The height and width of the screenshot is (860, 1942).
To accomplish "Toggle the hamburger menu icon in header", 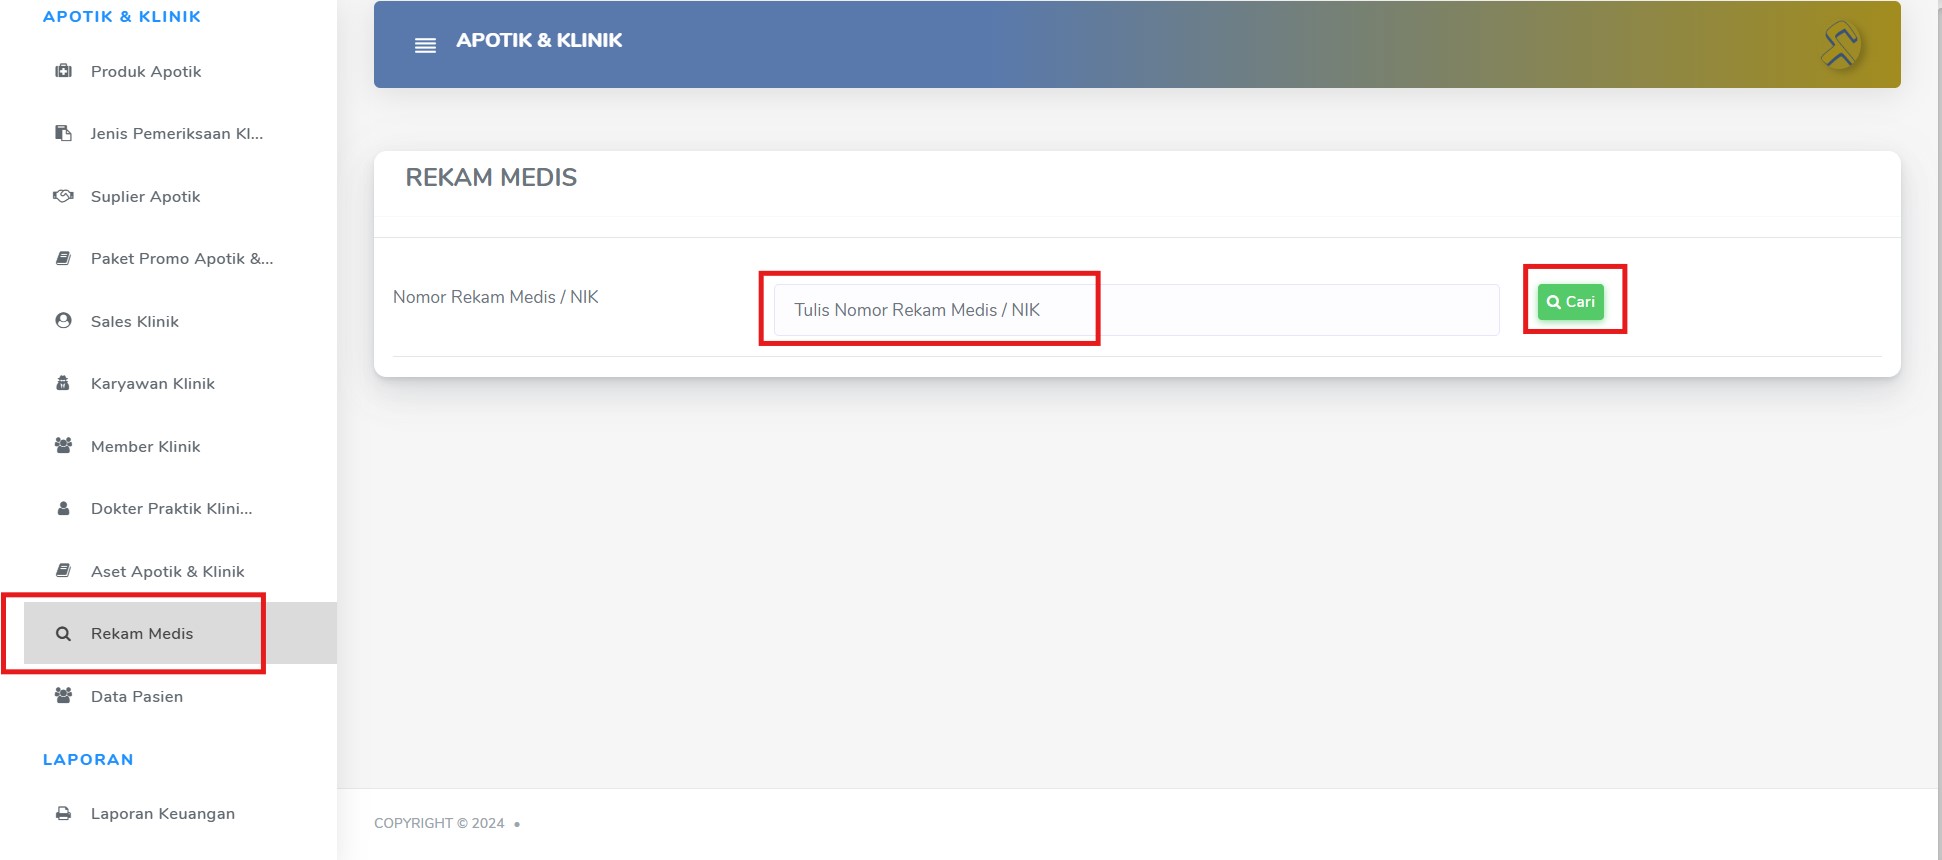I will pos(425,45).
